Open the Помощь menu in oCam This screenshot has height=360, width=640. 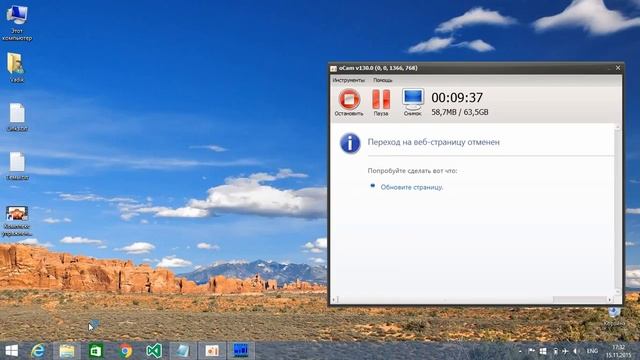click(382, 80)
